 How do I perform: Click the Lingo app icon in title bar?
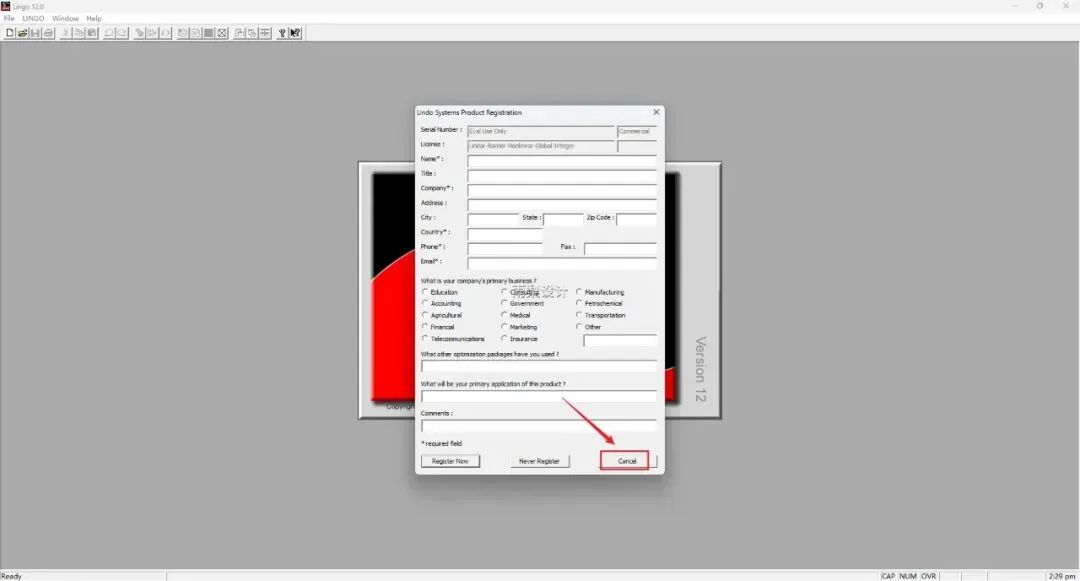(x=6, y=6)
